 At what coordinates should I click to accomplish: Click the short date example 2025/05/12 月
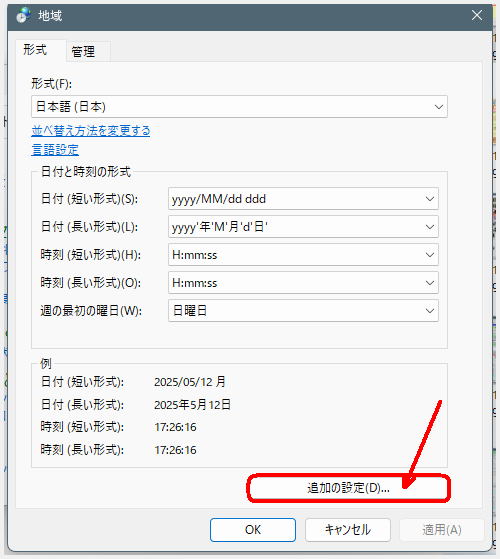pos(190,382)
